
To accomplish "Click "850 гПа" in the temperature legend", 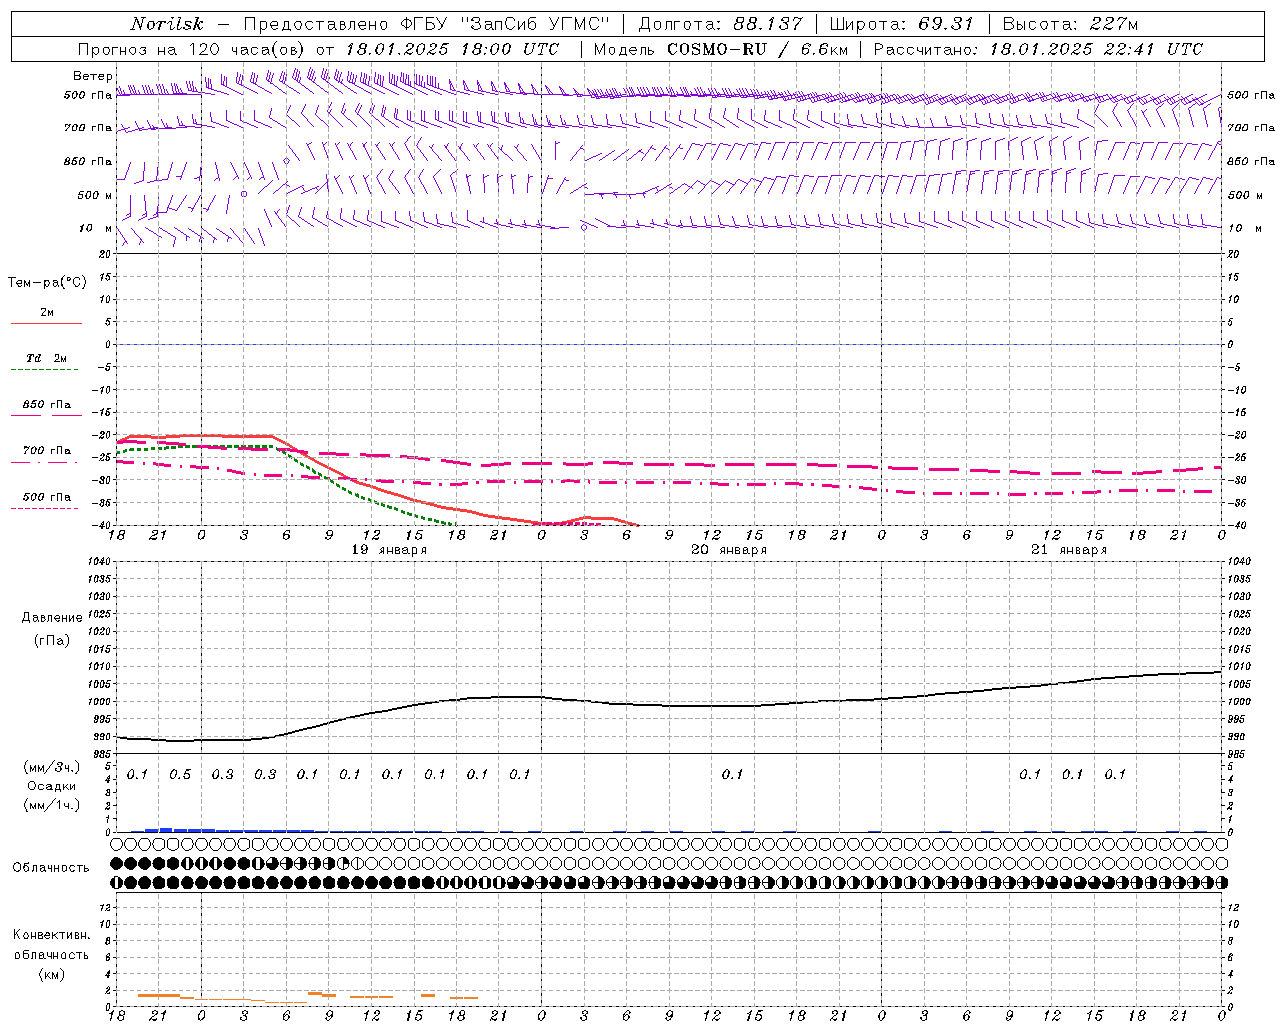I will 47,405.
